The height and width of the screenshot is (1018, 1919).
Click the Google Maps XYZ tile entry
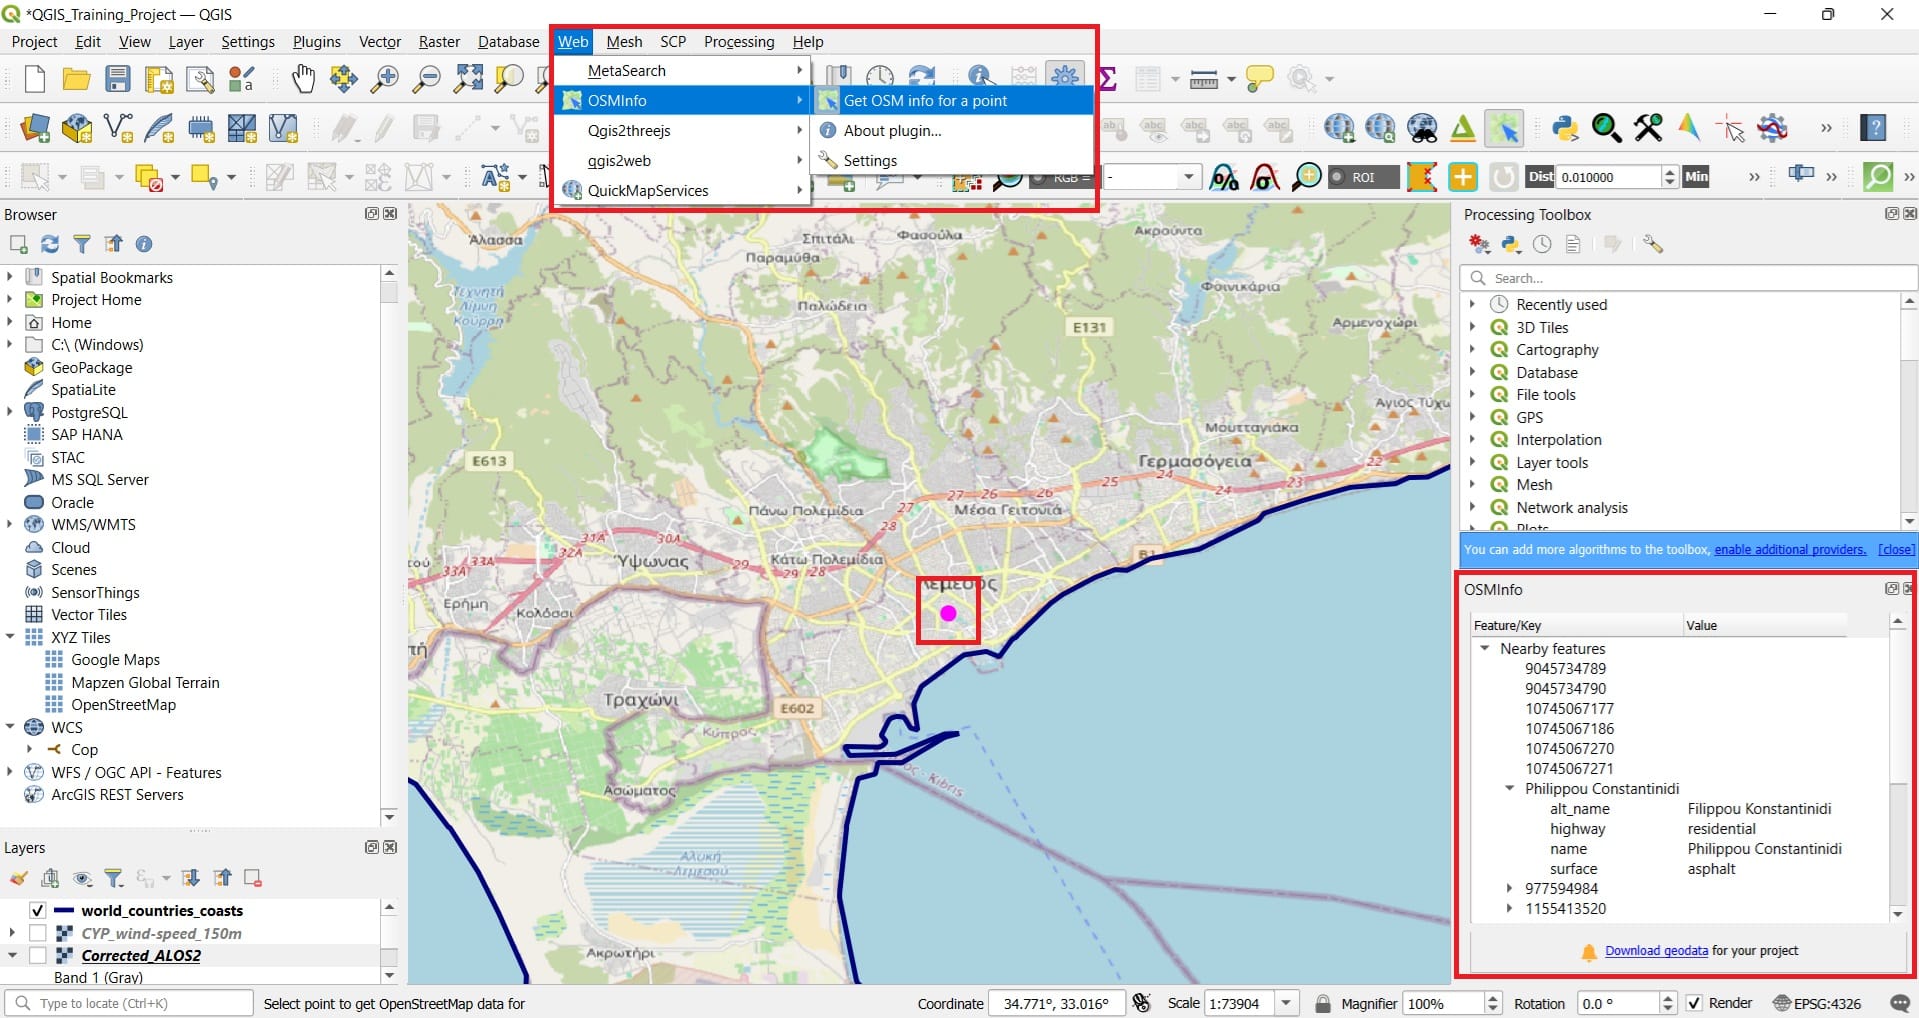click(x=115, y=659)
